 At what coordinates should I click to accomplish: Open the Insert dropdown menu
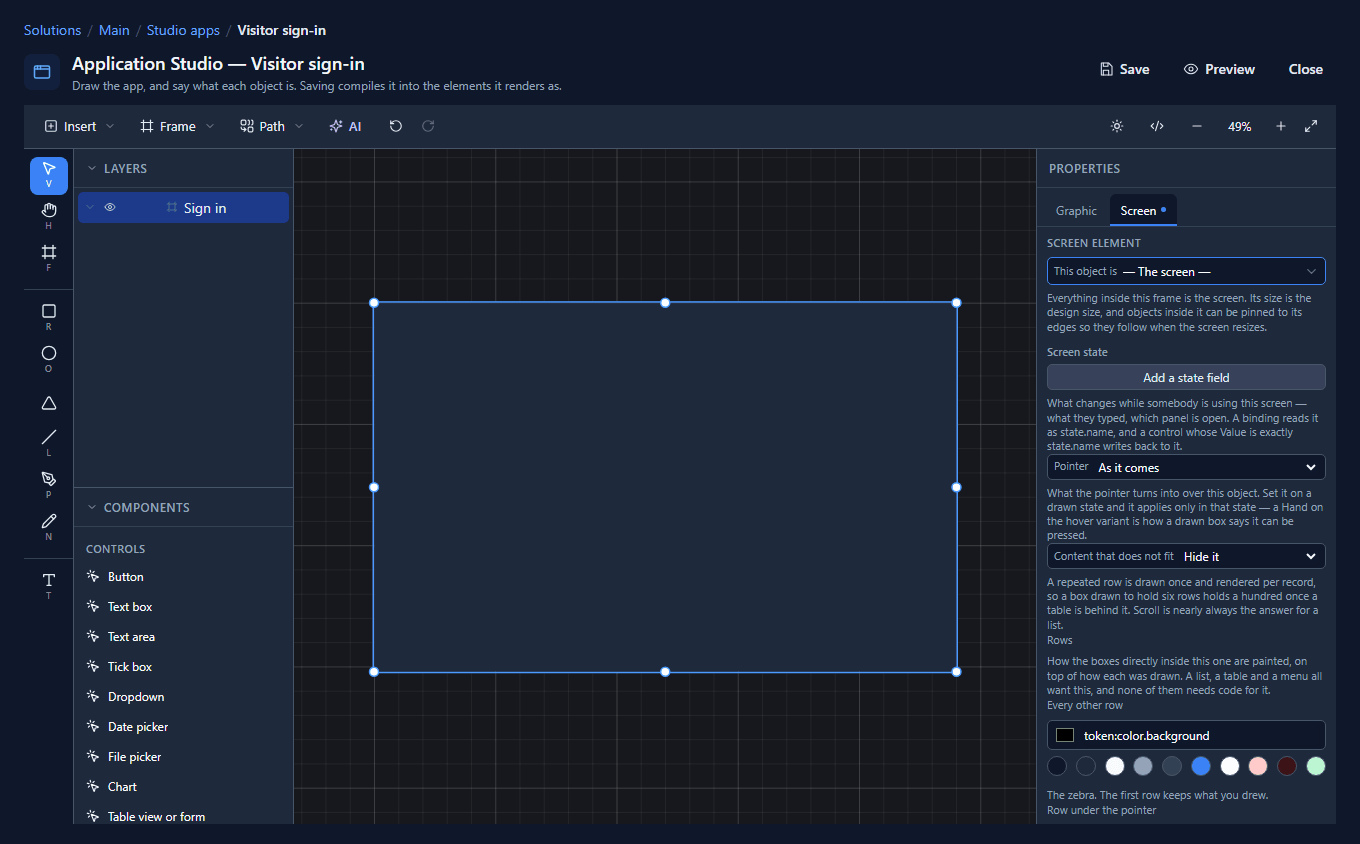click(x=79, y=126)
